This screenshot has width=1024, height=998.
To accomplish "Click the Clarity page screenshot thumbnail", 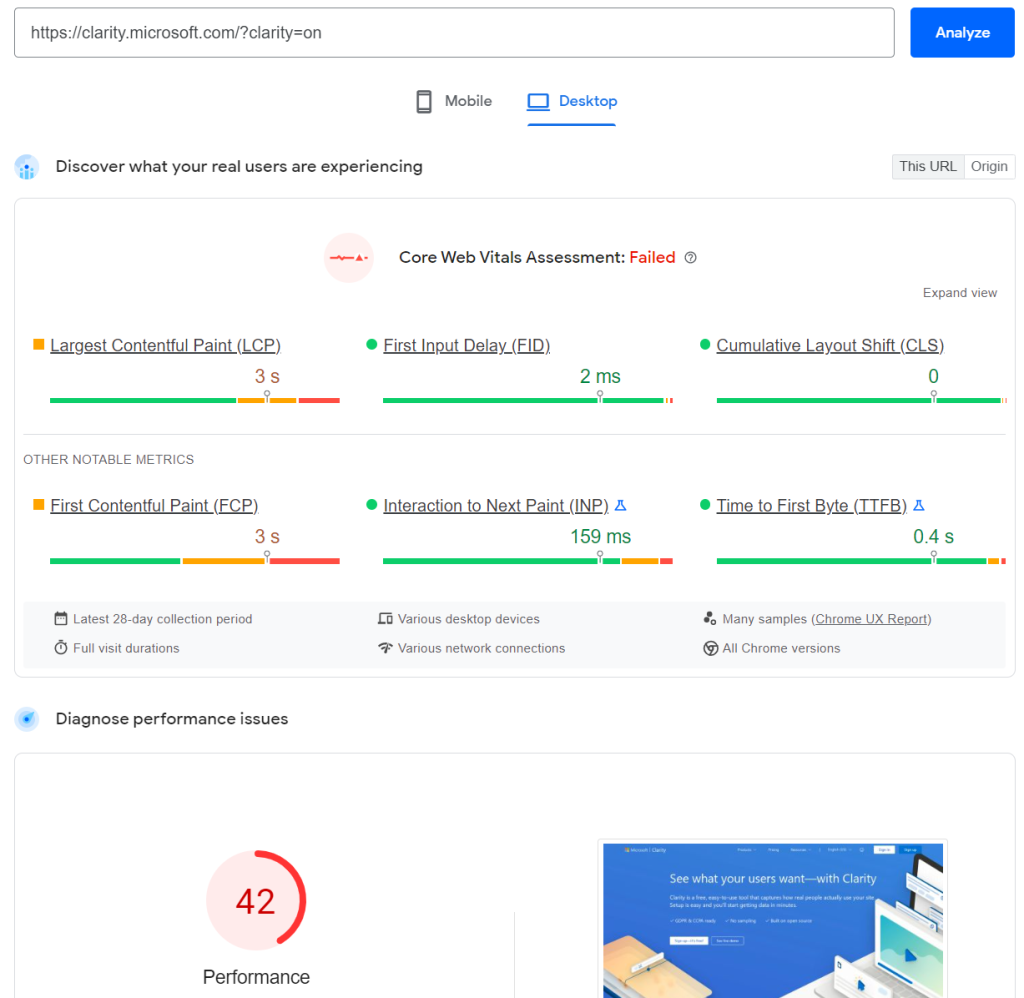I will (x=773, y=920).
